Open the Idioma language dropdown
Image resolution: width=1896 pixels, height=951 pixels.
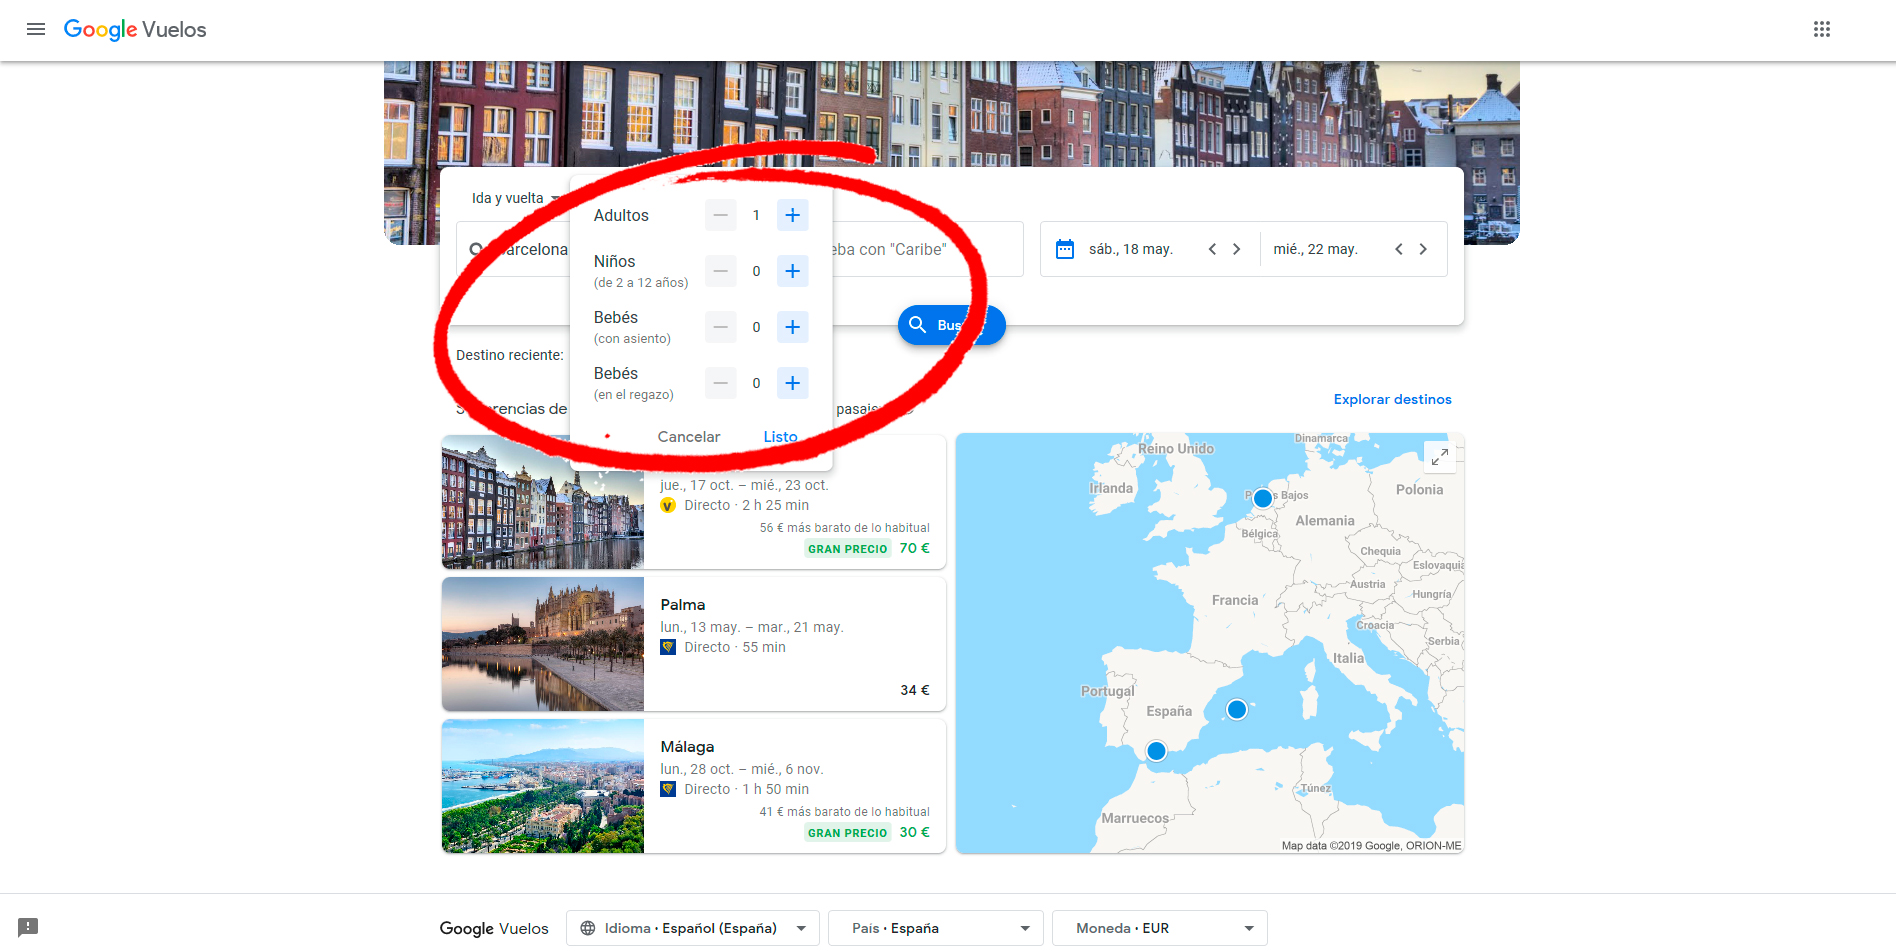[692, 928]
